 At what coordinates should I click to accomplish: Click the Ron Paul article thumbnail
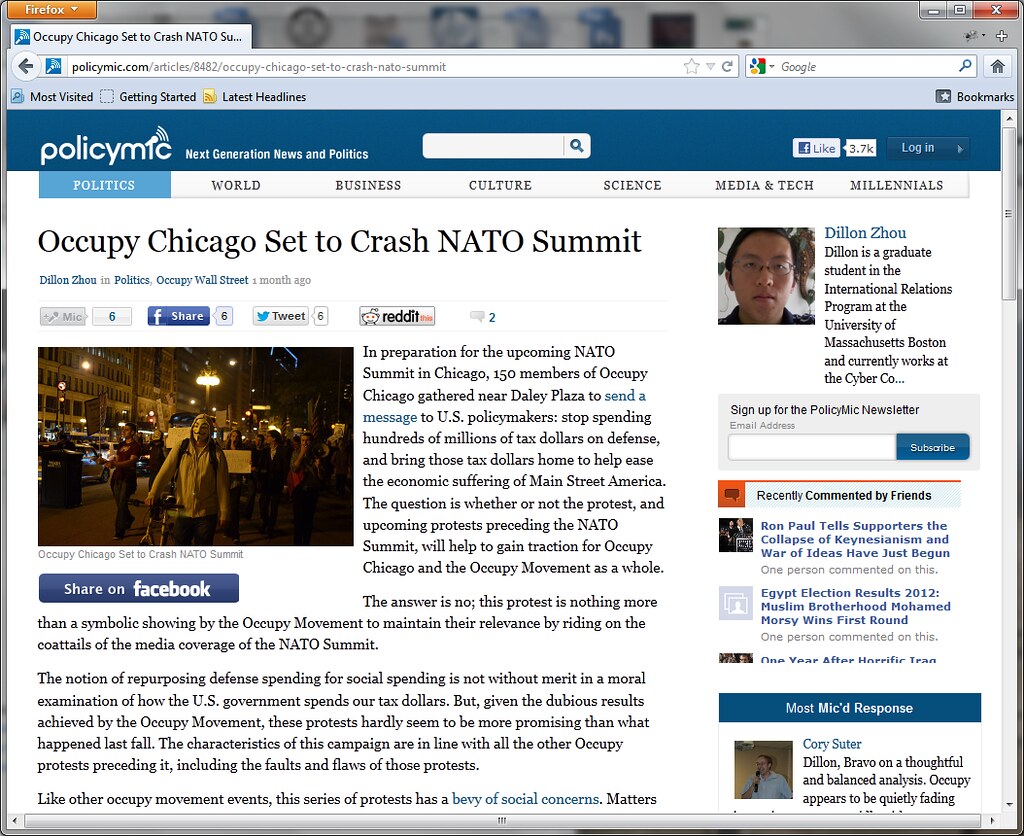pos(736,535)
